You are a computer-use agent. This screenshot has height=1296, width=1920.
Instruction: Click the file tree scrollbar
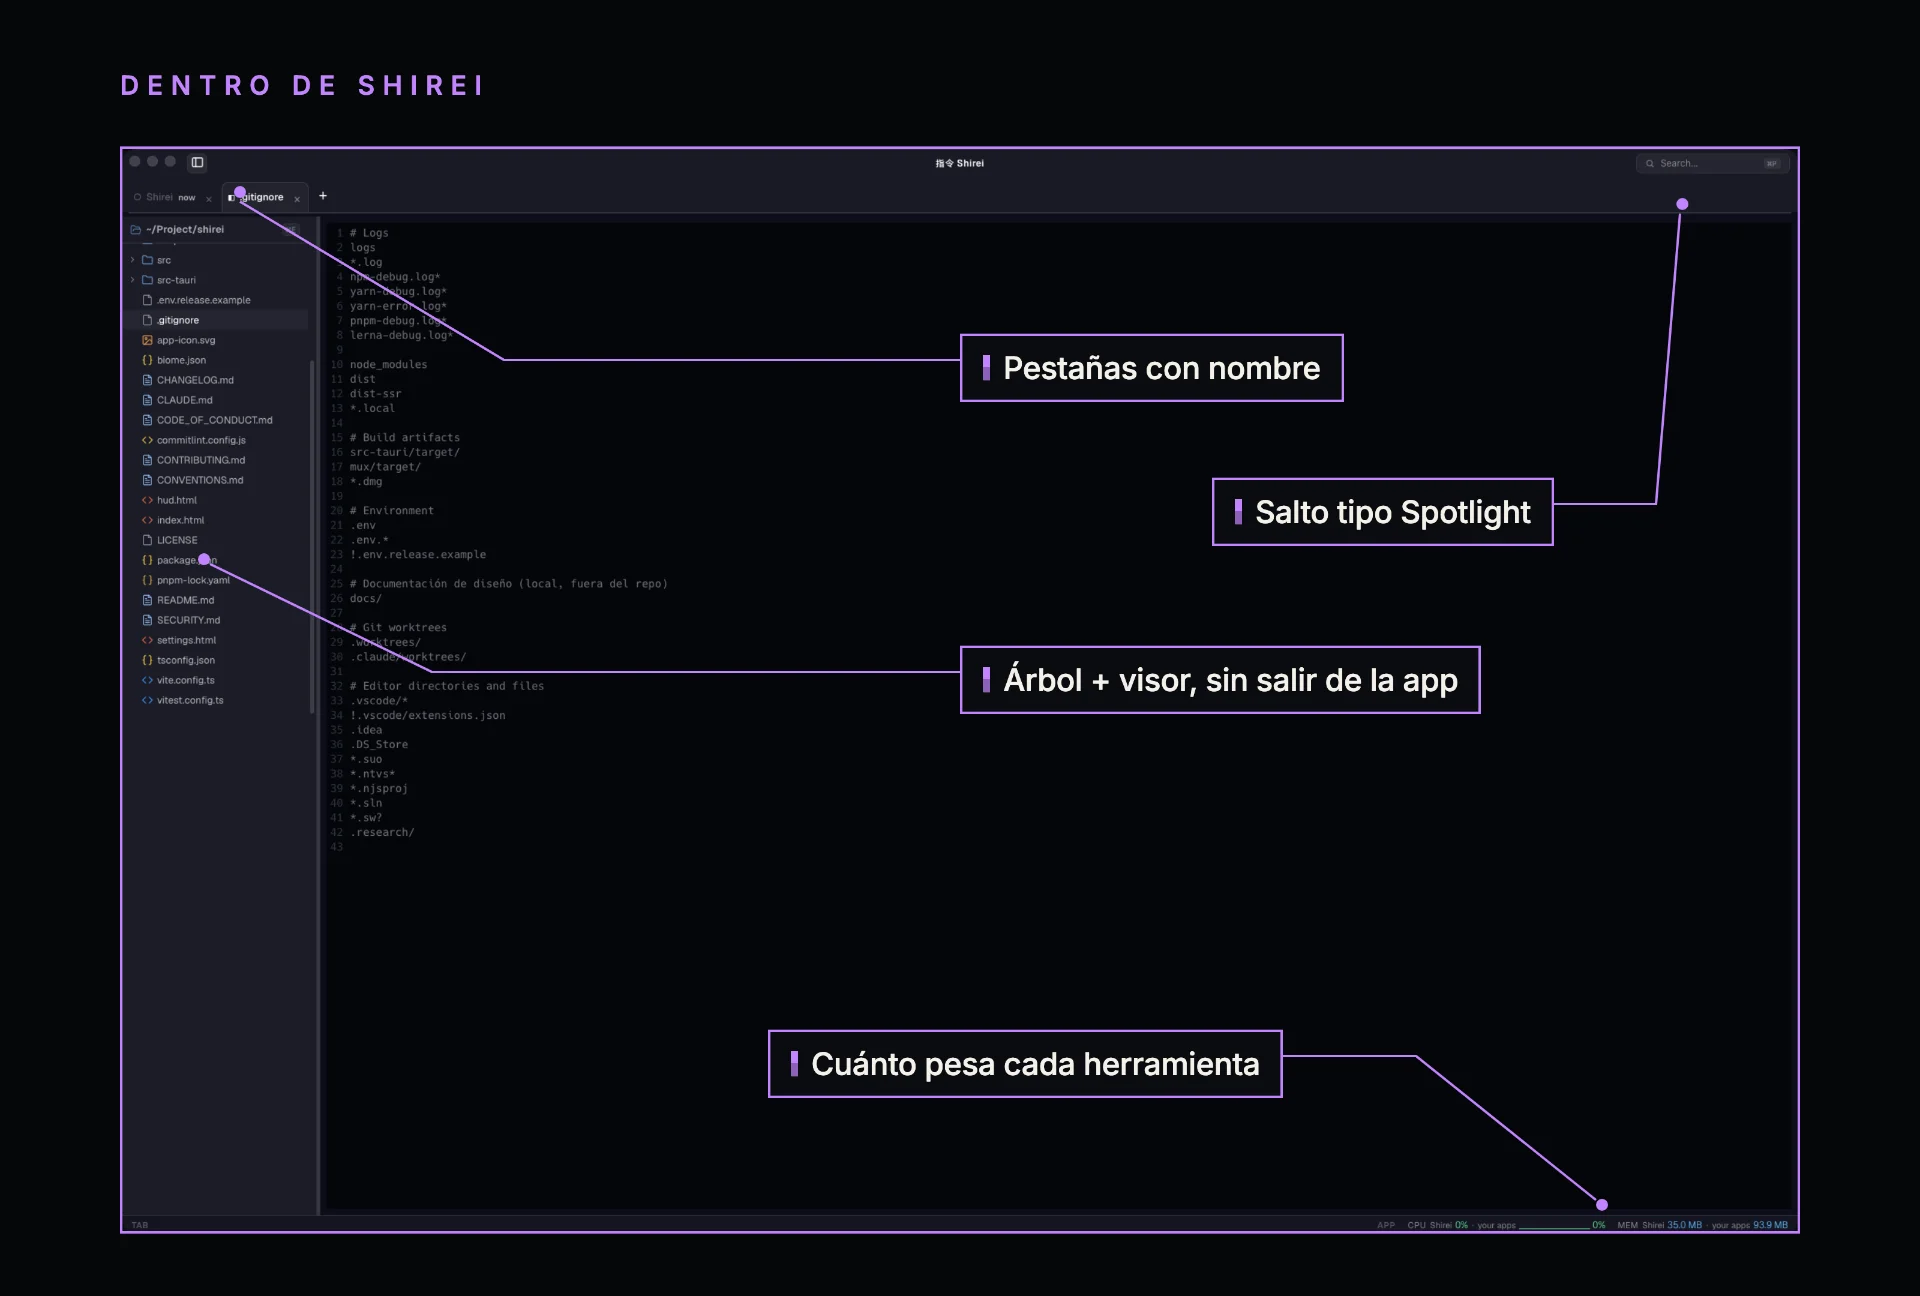pos(312,536)
